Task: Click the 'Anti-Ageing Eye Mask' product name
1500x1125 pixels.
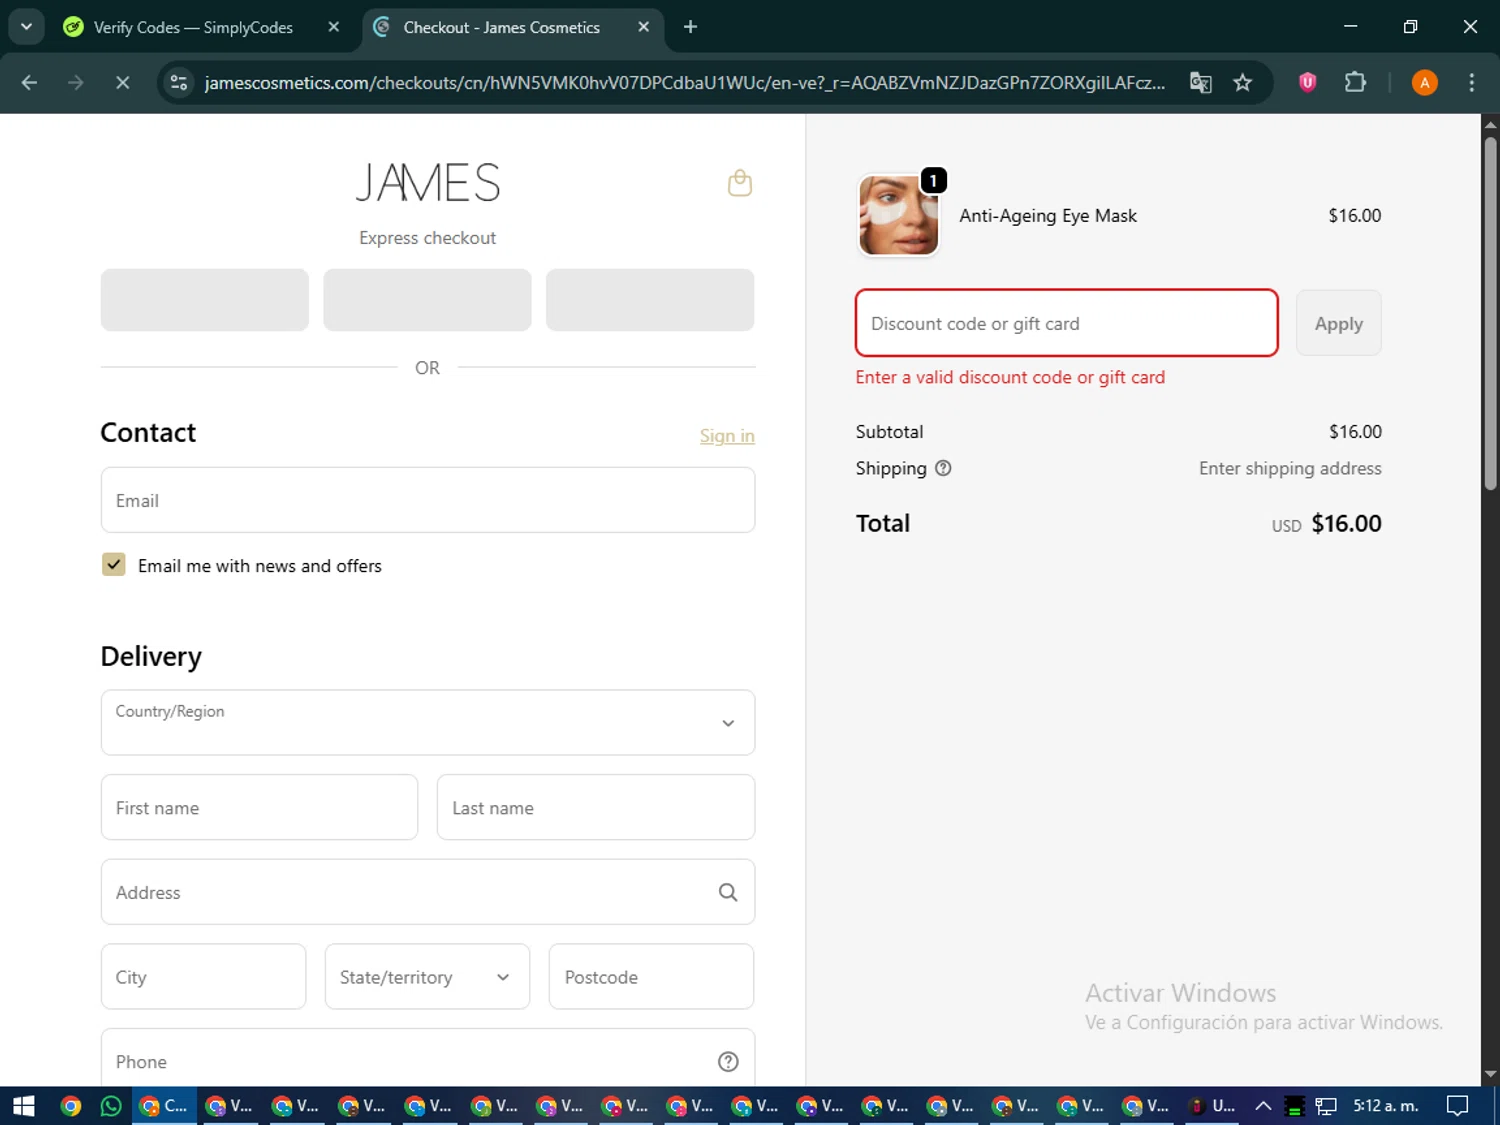Action: pyautogui.click(x=1048, y=216)
